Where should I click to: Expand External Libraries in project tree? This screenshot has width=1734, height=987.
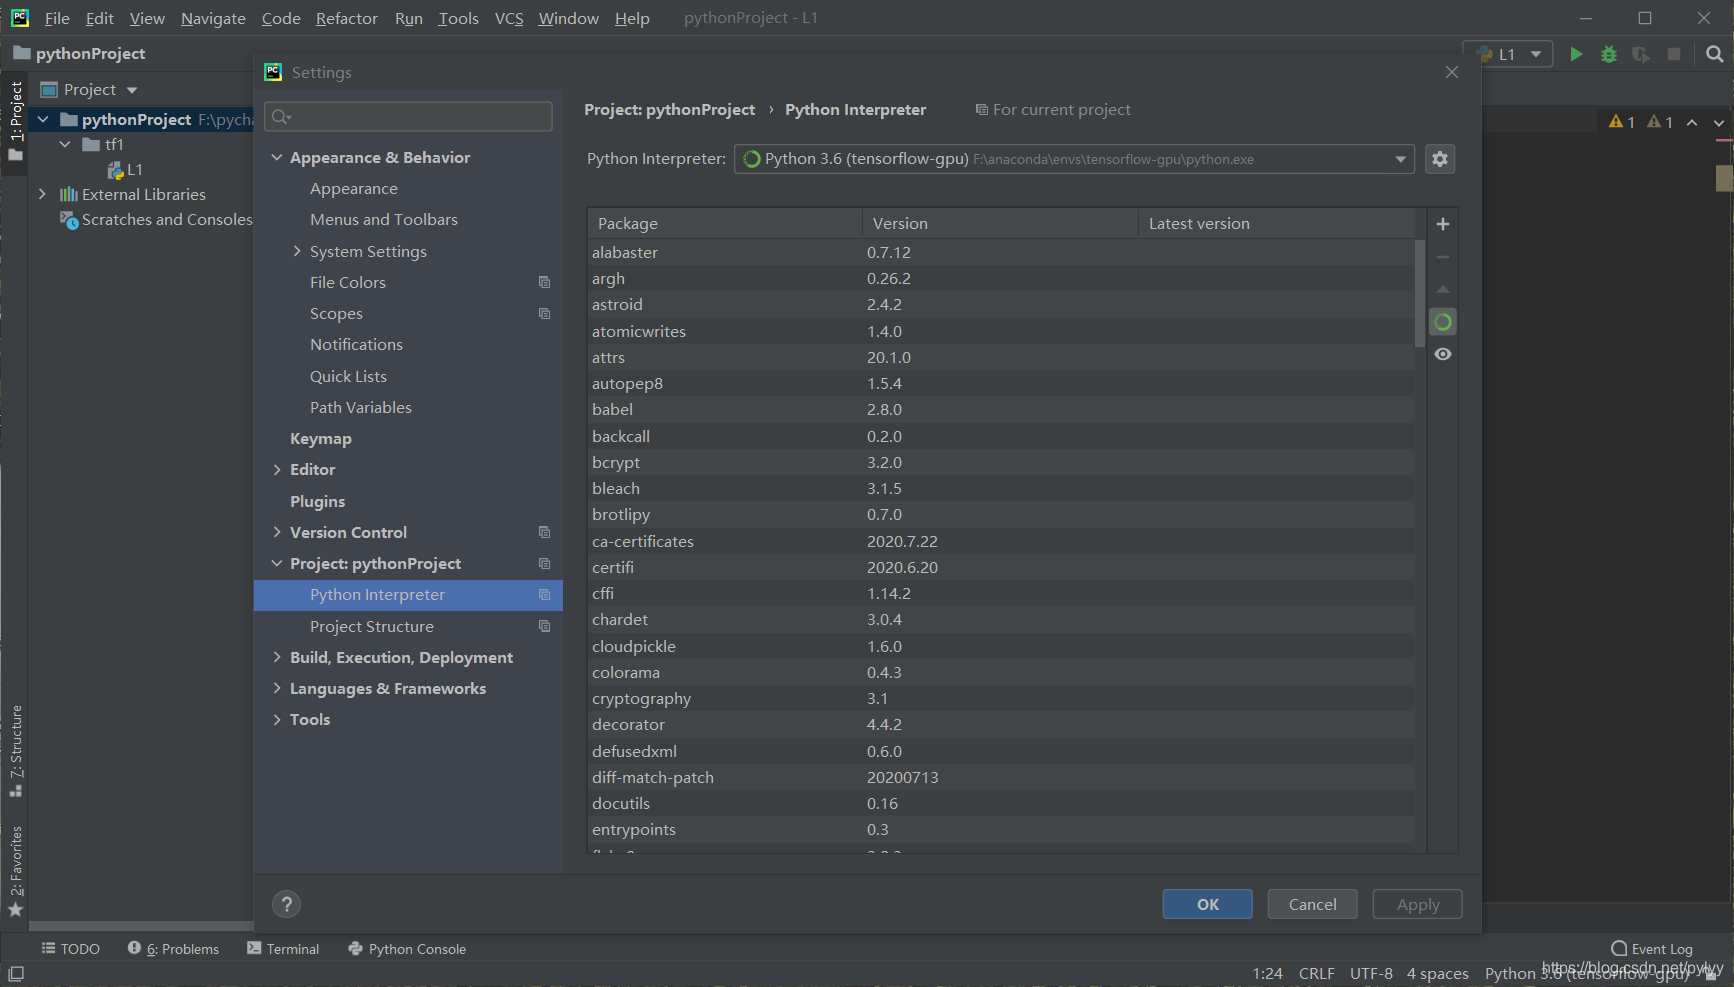42,194
